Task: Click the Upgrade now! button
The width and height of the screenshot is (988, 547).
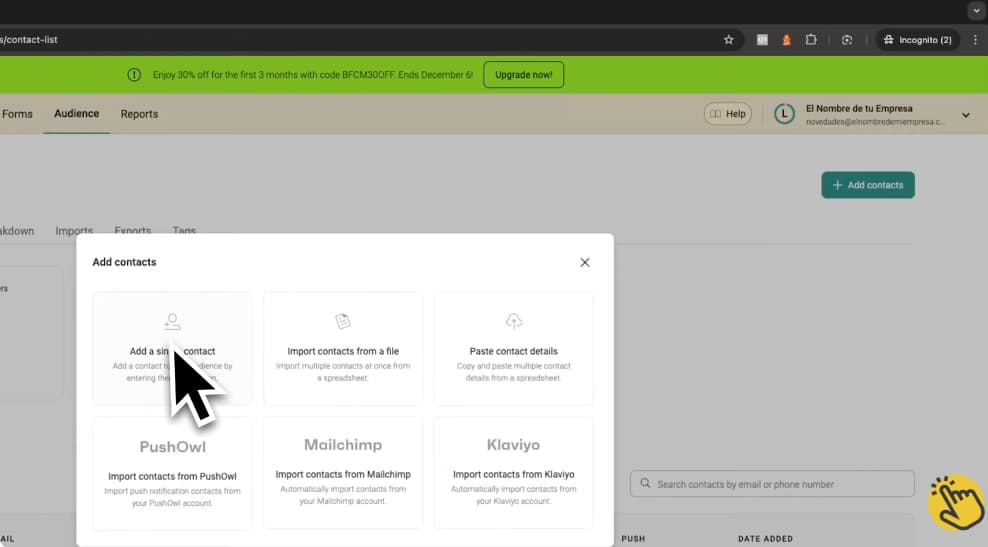Action: click(524, 74)
